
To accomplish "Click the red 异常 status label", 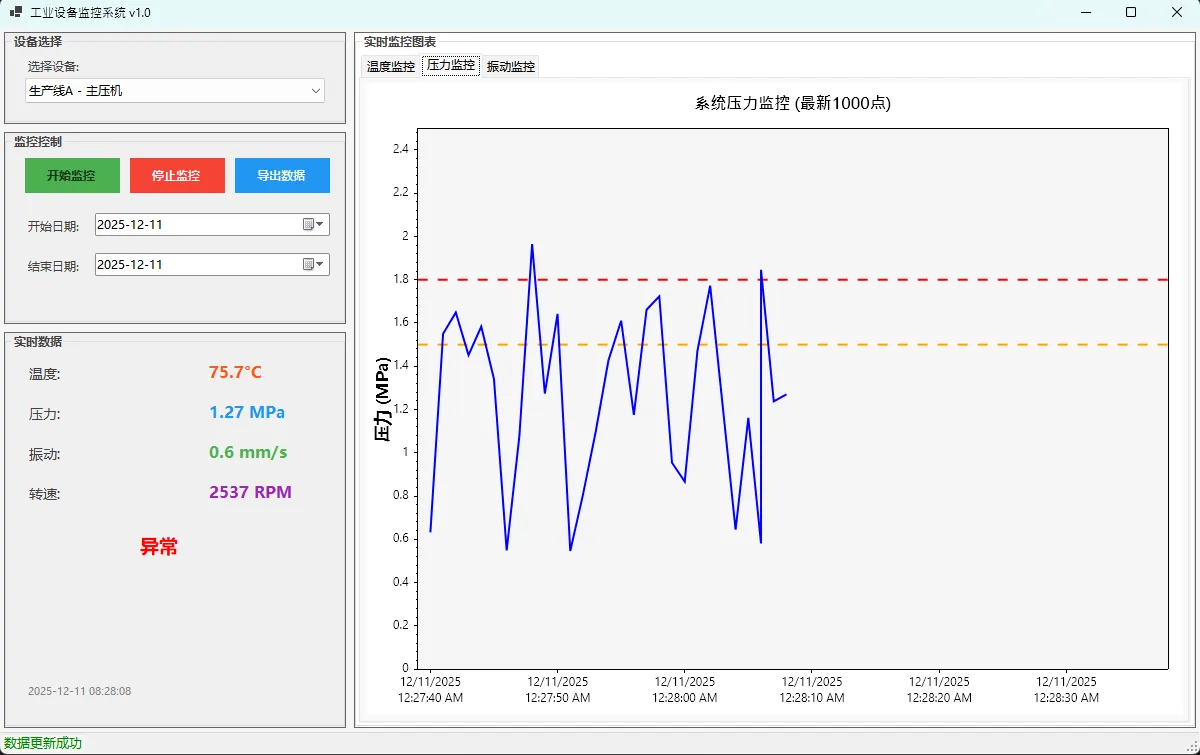I will point(158,547).
